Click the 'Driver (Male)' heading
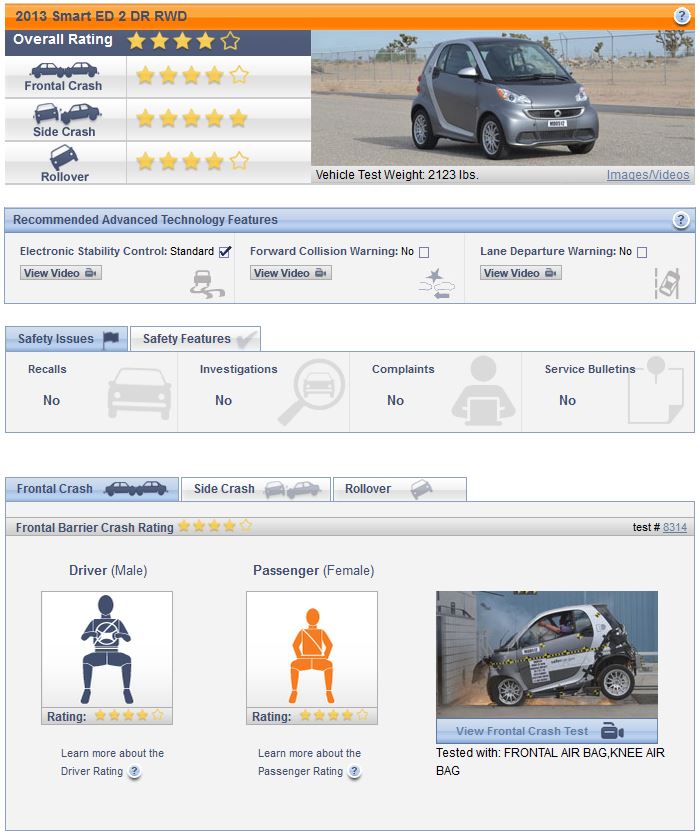The image size is (700, 836). pyautogui.click(x=108, y=570)
